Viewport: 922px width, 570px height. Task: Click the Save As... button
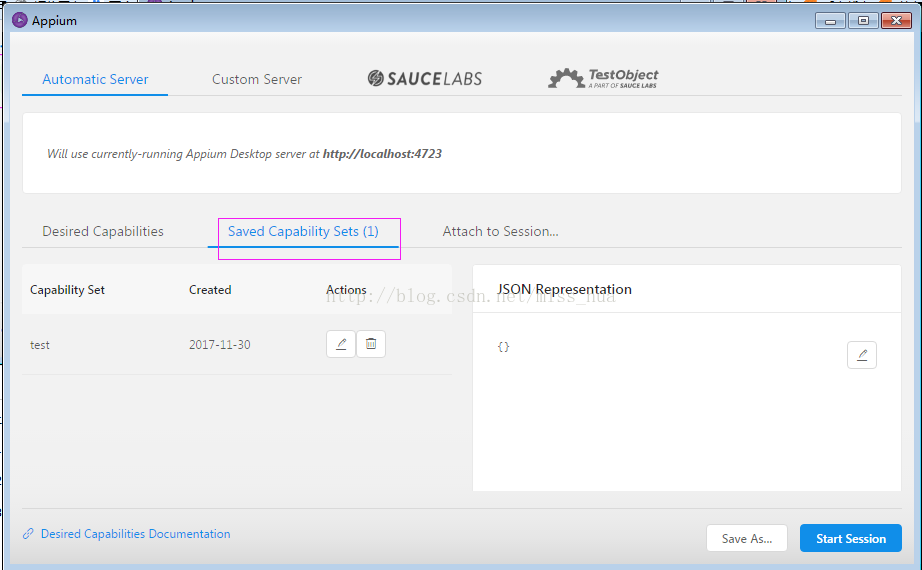click(747, 538)
